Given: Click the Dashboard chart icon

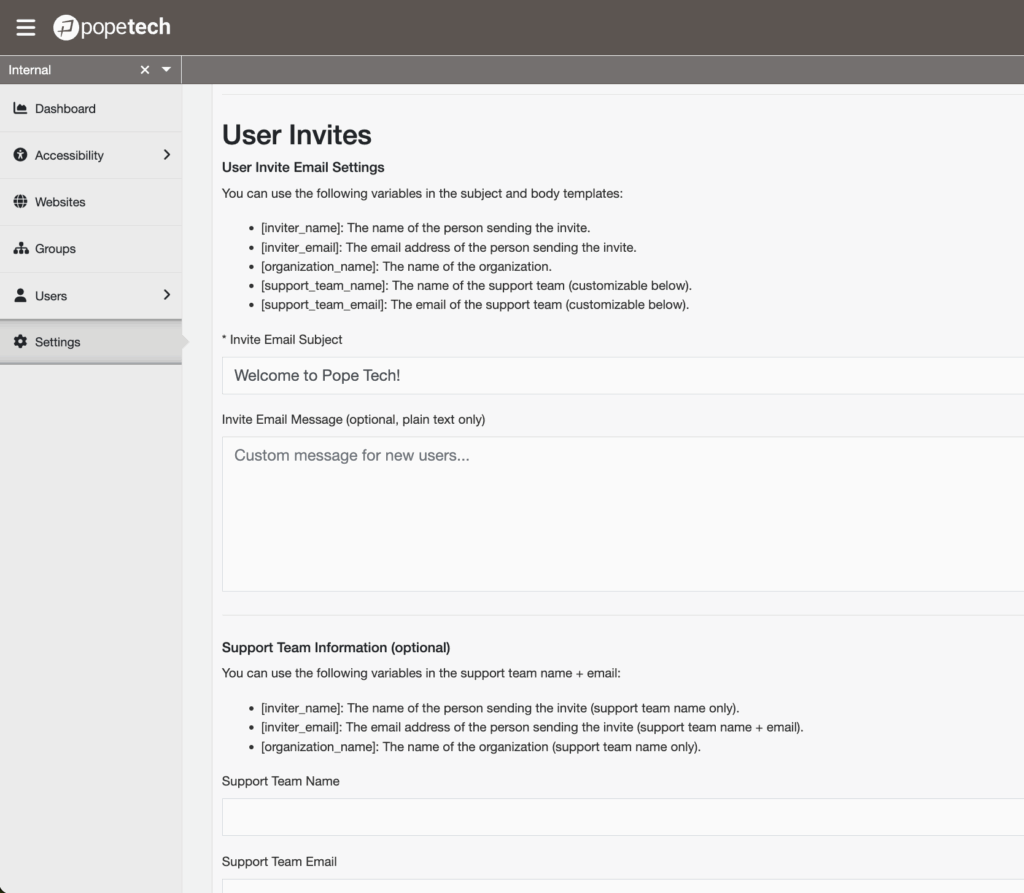Looking at the screenshot, I should (x=20, y=108).
